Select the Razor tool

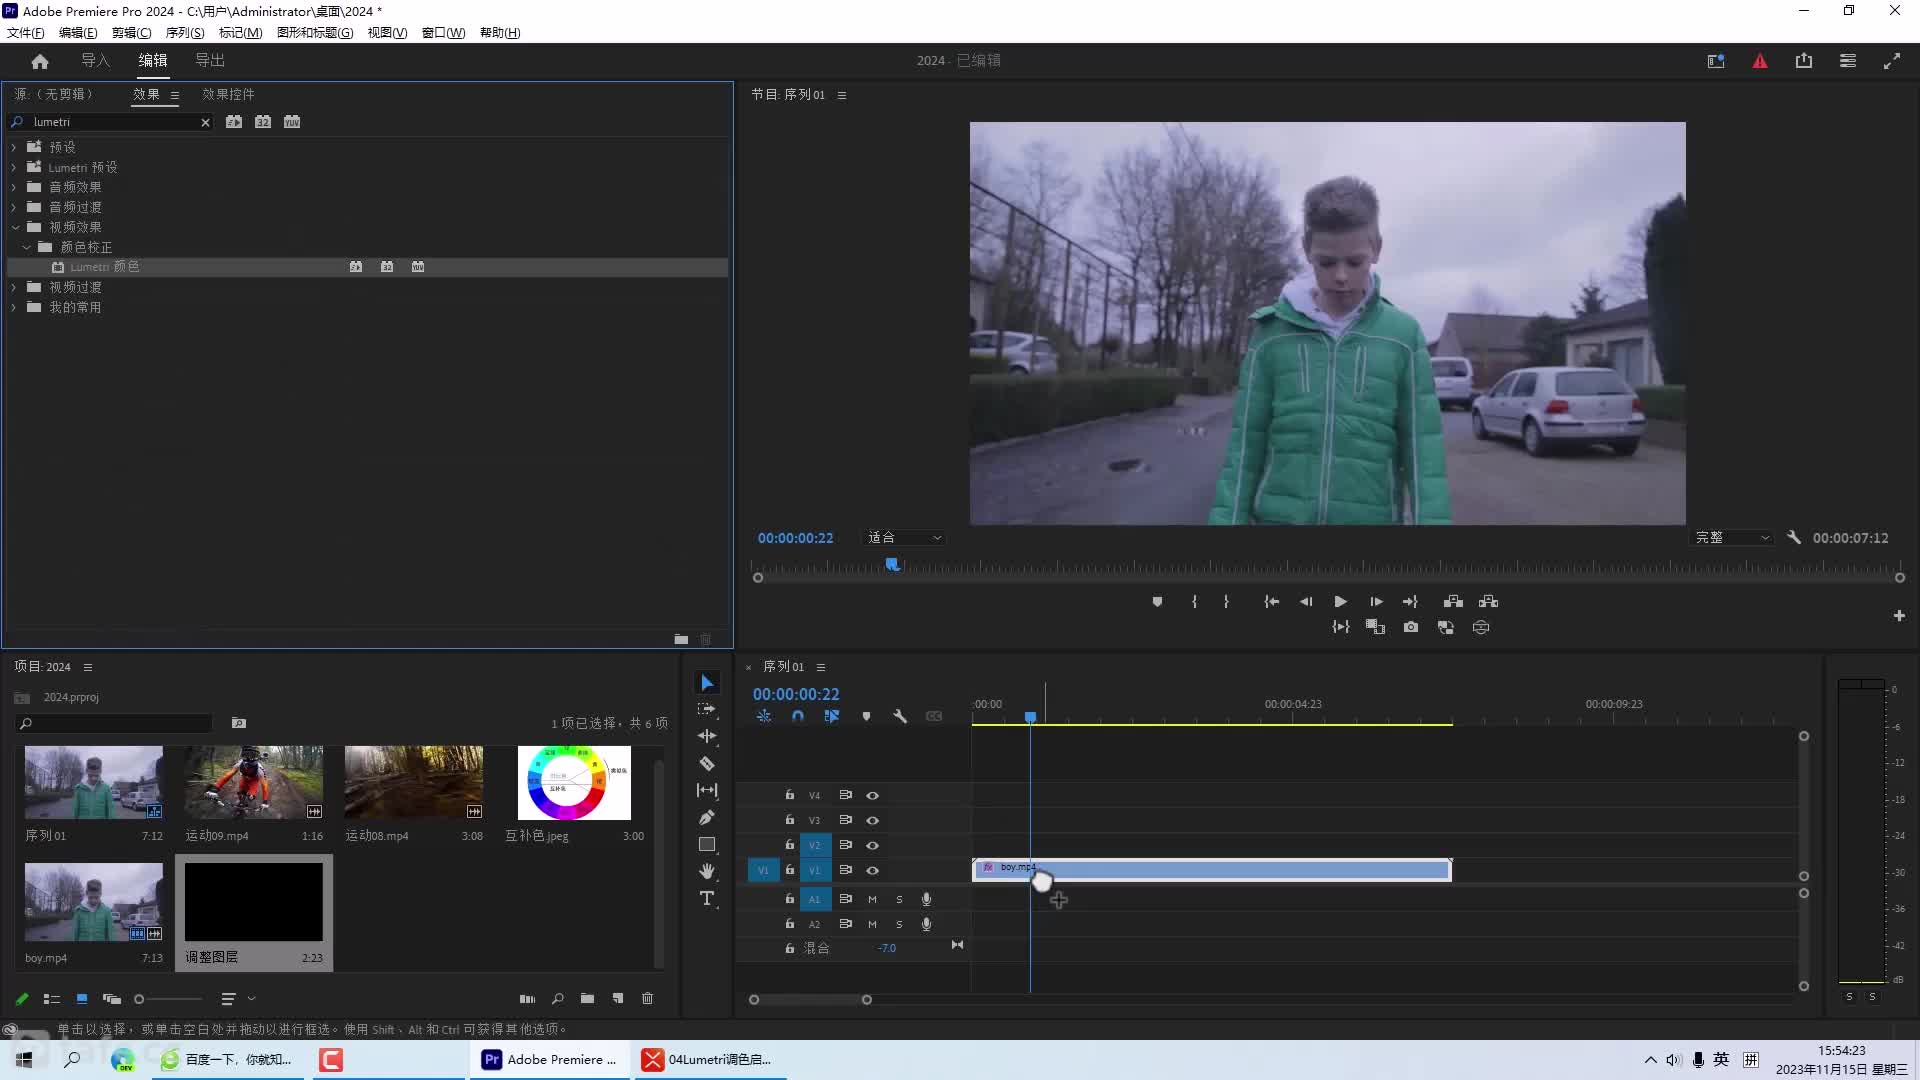pyautogui.click(x=707, y=763)
